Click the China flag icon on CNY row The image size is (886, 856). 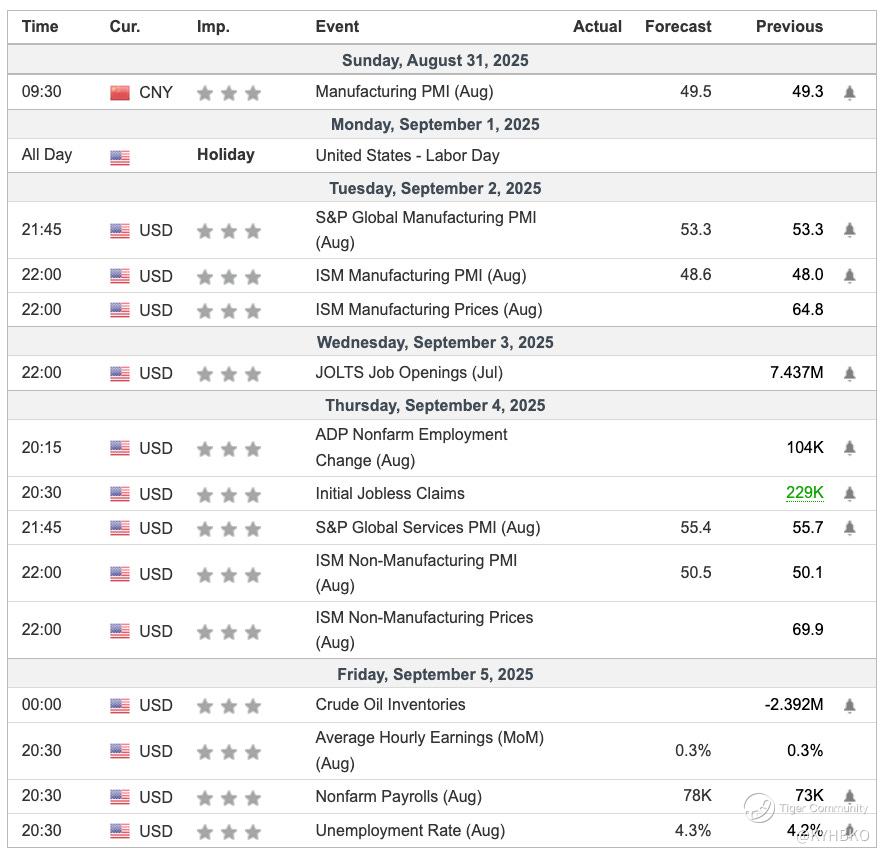pyautogui.click(x=120, y=93)
